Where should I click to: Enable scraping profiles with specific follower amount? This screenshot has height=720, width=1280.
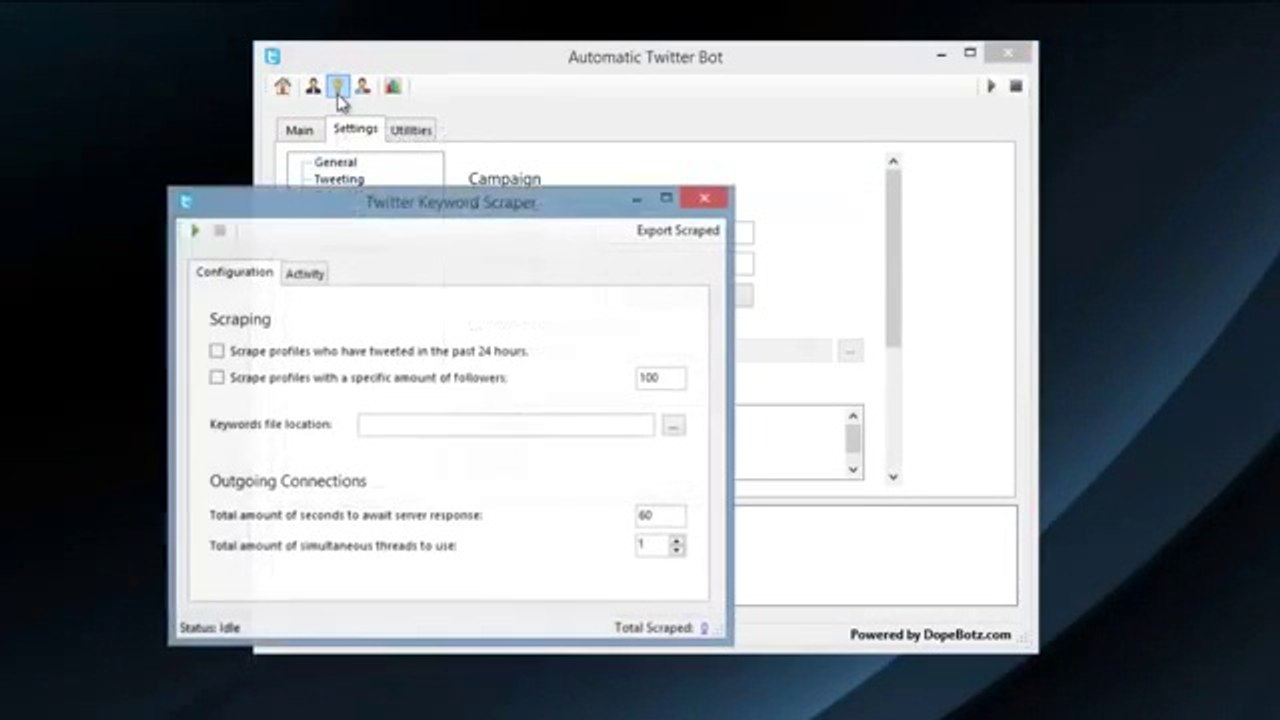(217, 378)
